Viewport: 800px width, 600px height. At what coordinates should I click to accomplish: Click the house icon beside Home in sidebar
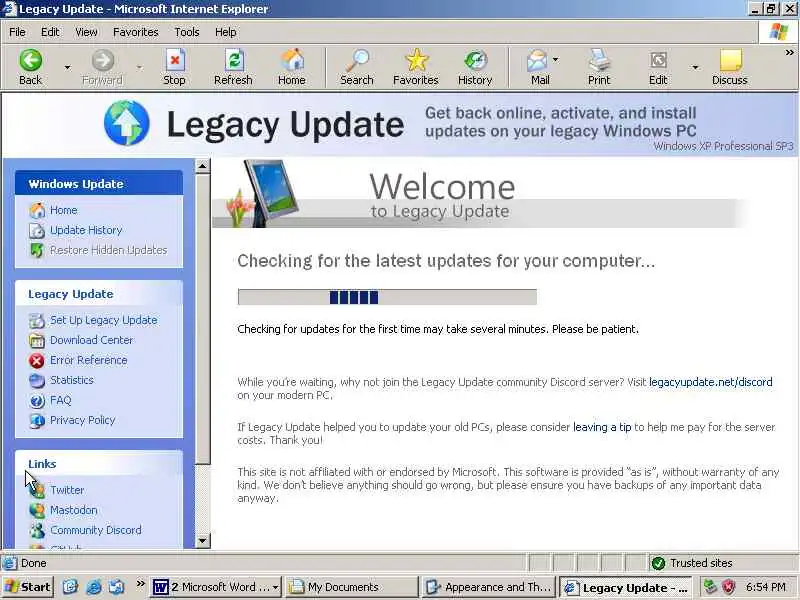37,210
